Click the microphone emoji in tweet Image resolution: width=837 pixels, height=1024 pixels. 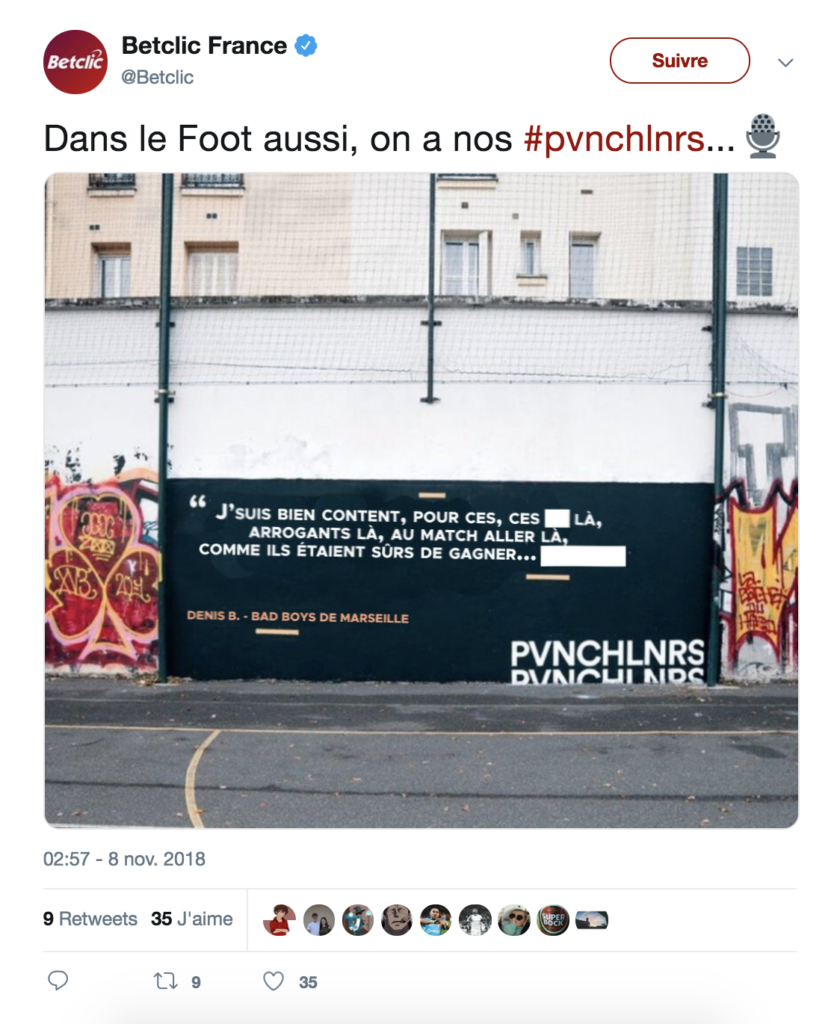point(763,136)
